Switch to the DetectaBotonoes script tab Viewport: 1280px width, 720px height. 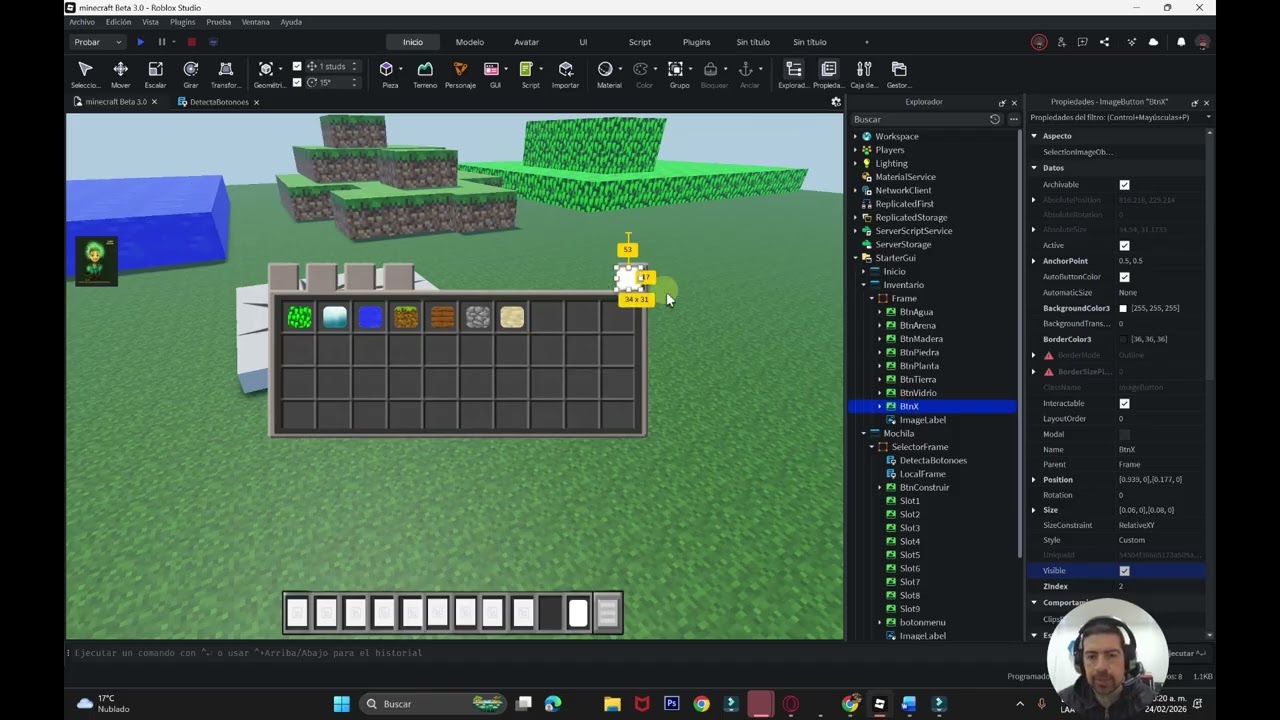point(219,102)
